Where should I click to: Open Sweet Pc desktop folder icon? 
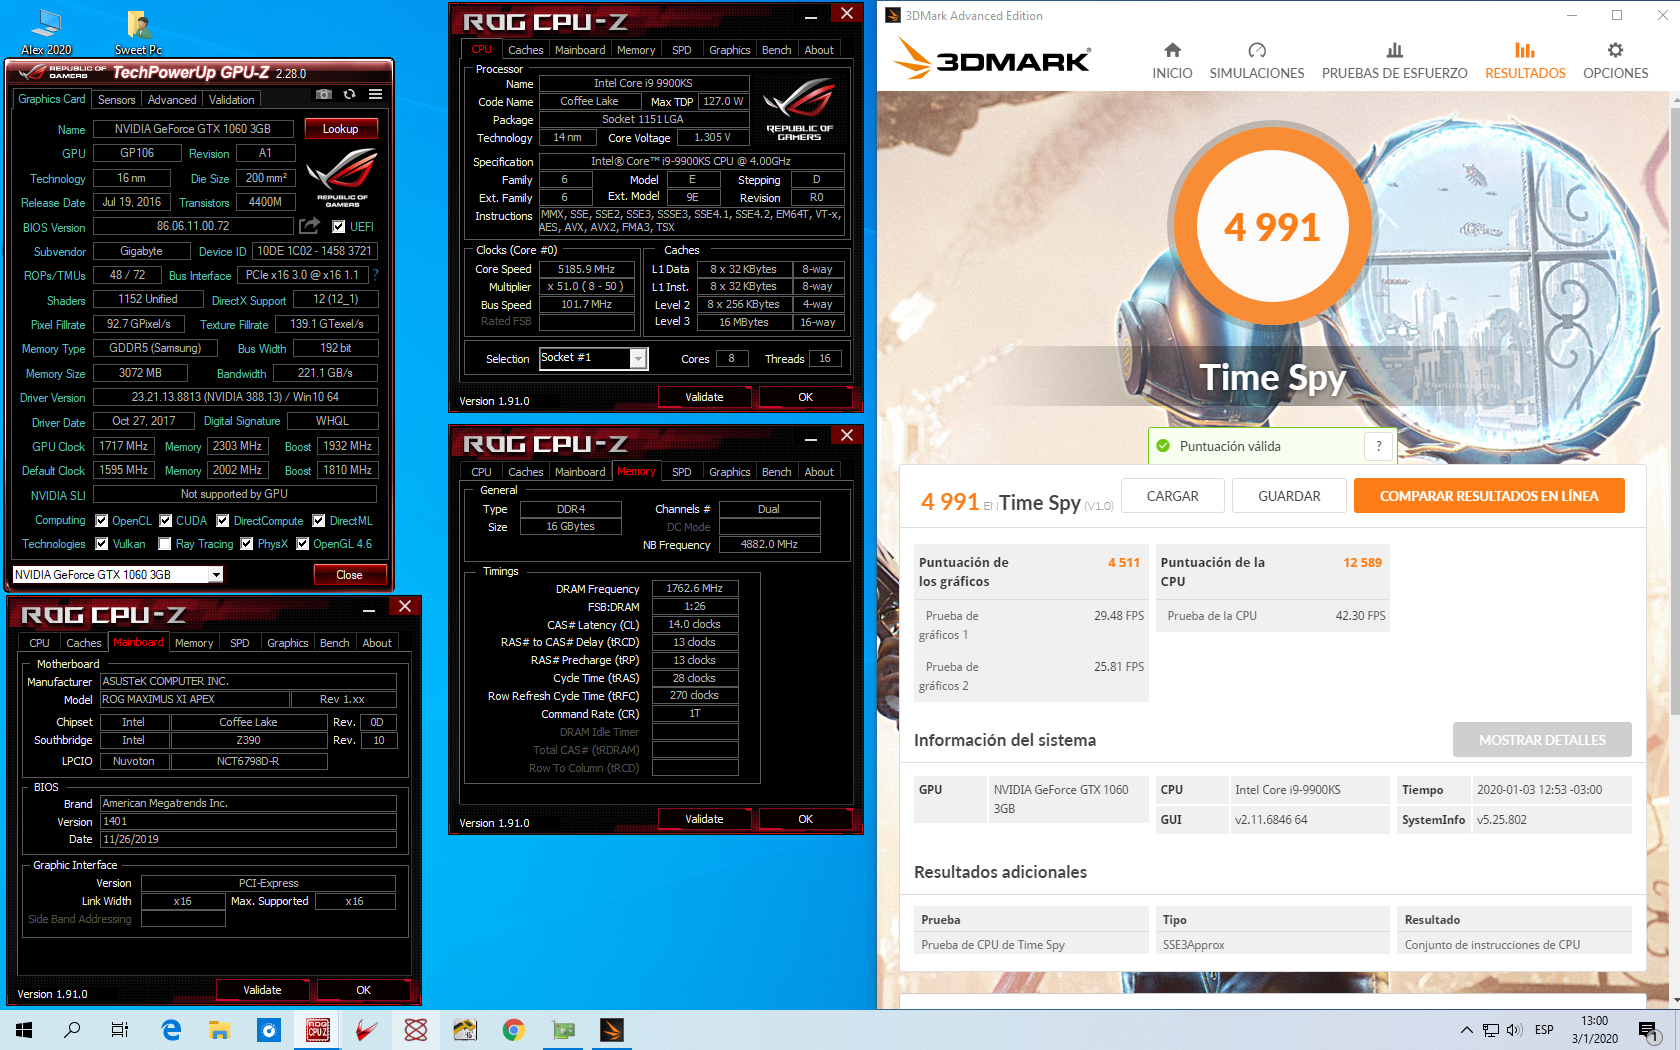click(138, 32)
